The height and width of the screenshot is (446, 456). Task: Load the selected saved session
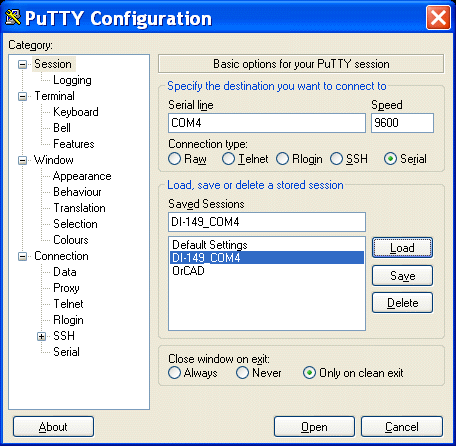(402, 248)
